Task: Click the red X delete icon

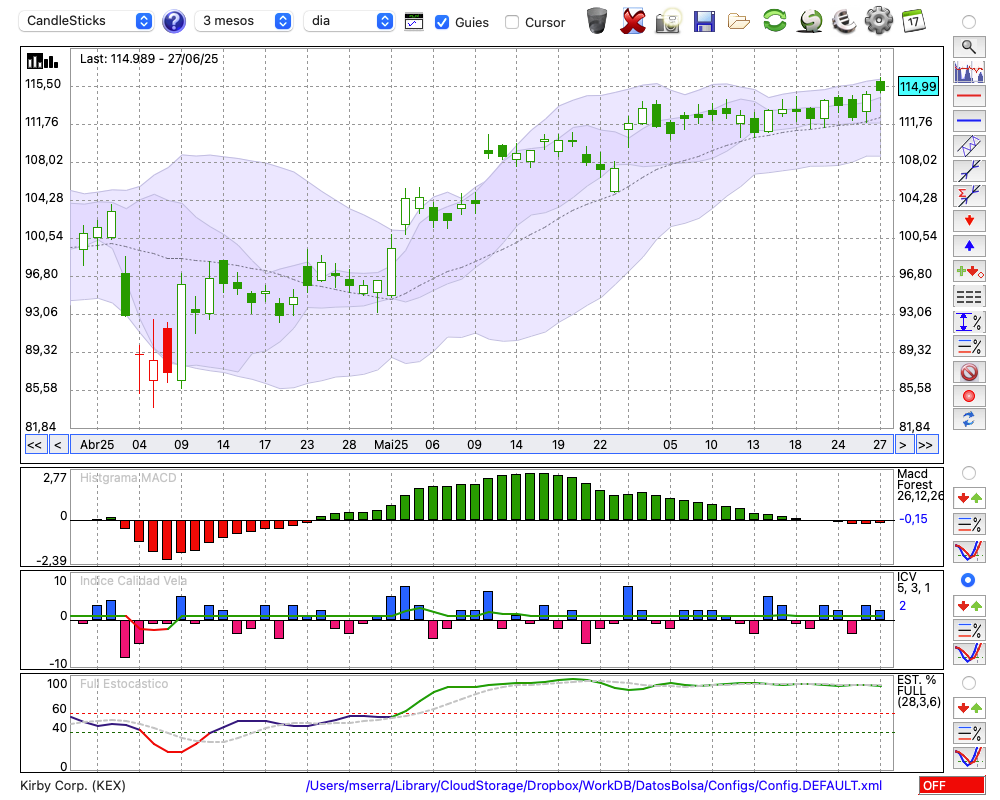Action: [633, 20]
